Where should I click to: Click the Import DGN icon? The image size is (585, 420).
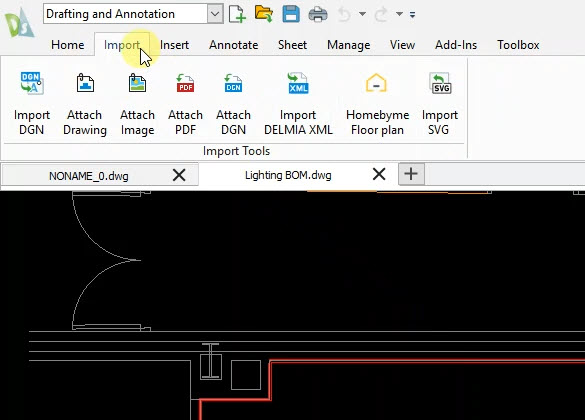coord(32,83)
